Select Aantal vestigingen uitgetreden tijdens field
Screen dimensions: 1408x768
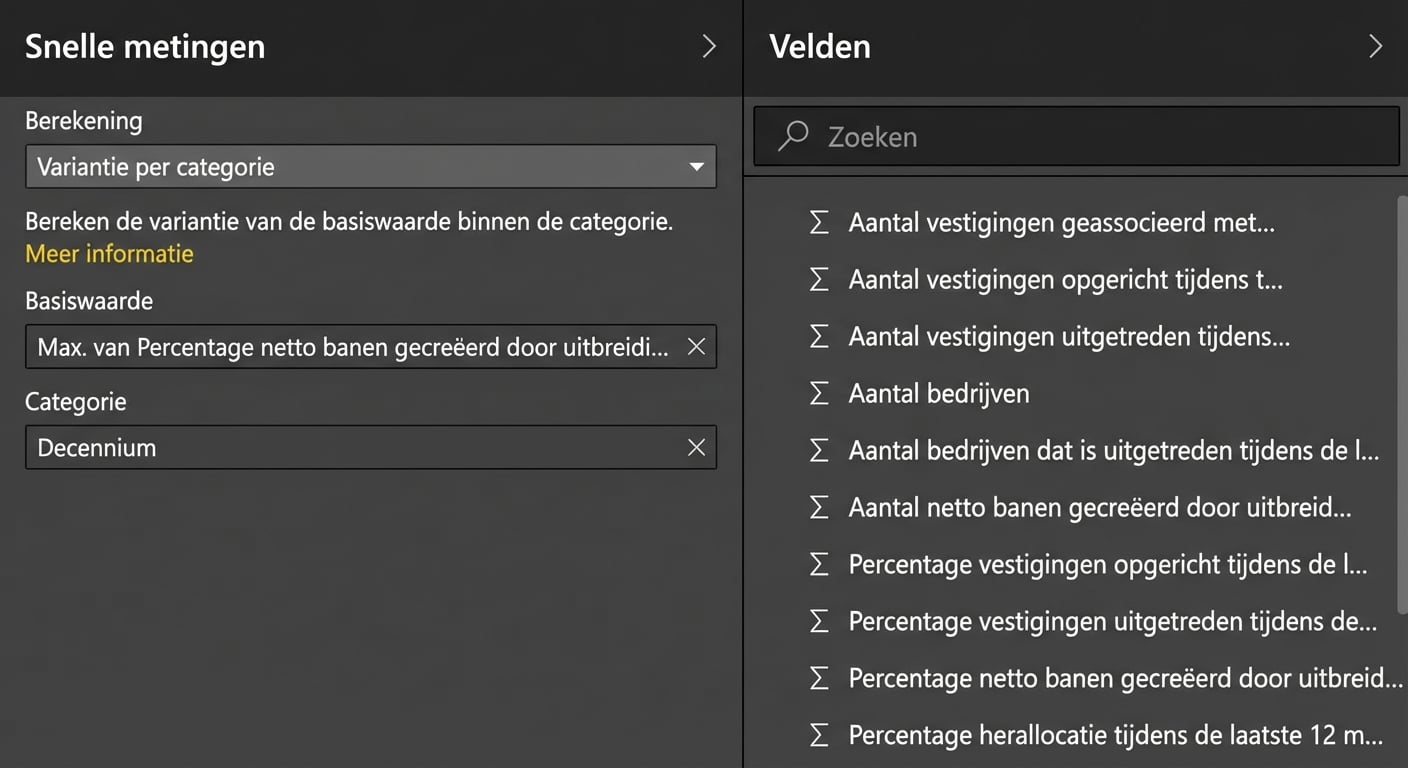1068,337
